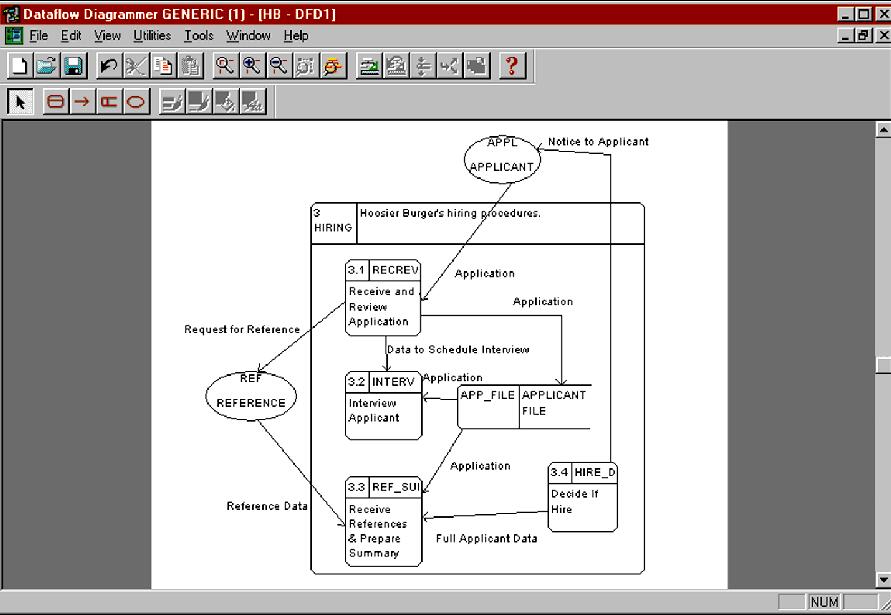Select the external entity ellipse tool
Image resolution: width=891 pixels, height=615 pixels.
[x=134, y=102]
